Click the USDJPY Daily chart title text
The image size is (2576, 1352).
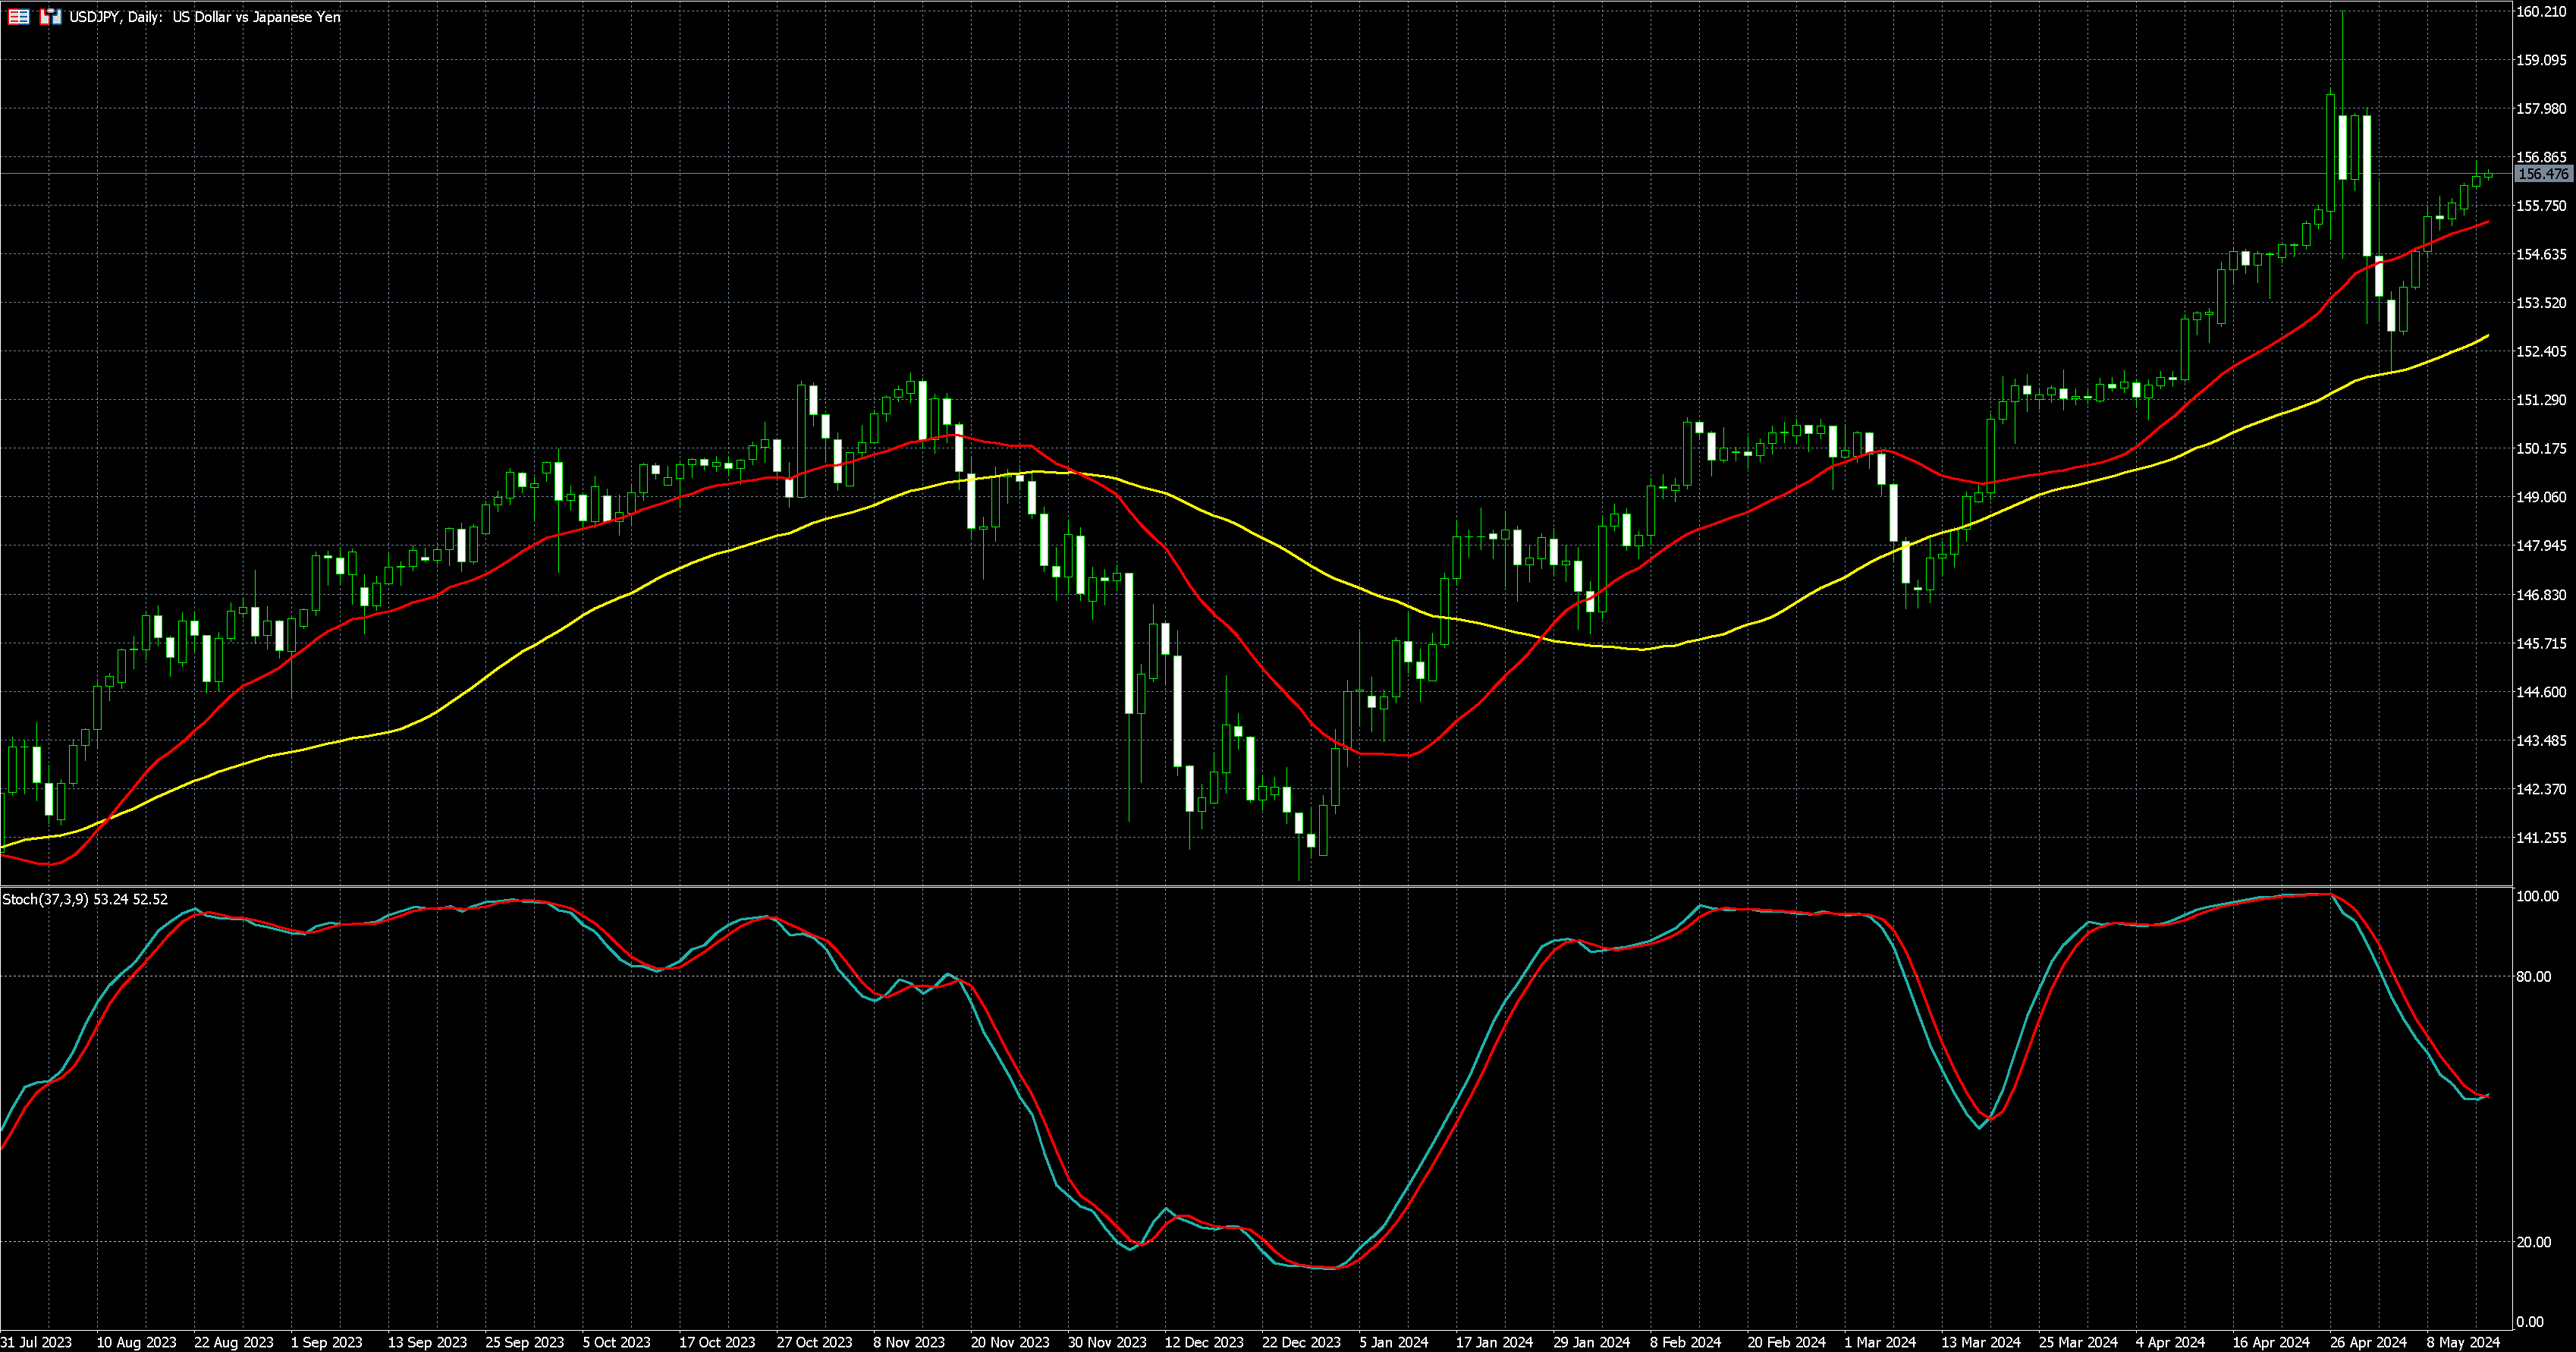point(204,17)
